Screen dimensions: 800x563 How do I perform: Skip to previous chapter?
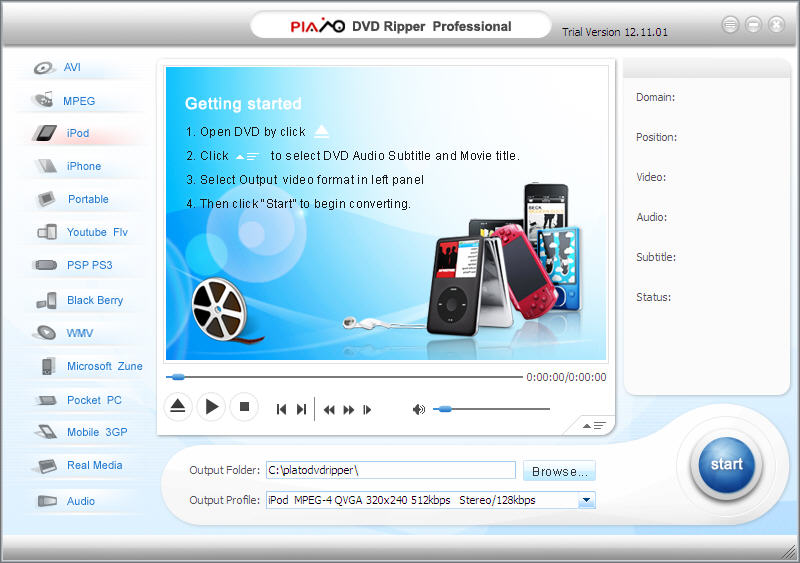pos(281,409)
